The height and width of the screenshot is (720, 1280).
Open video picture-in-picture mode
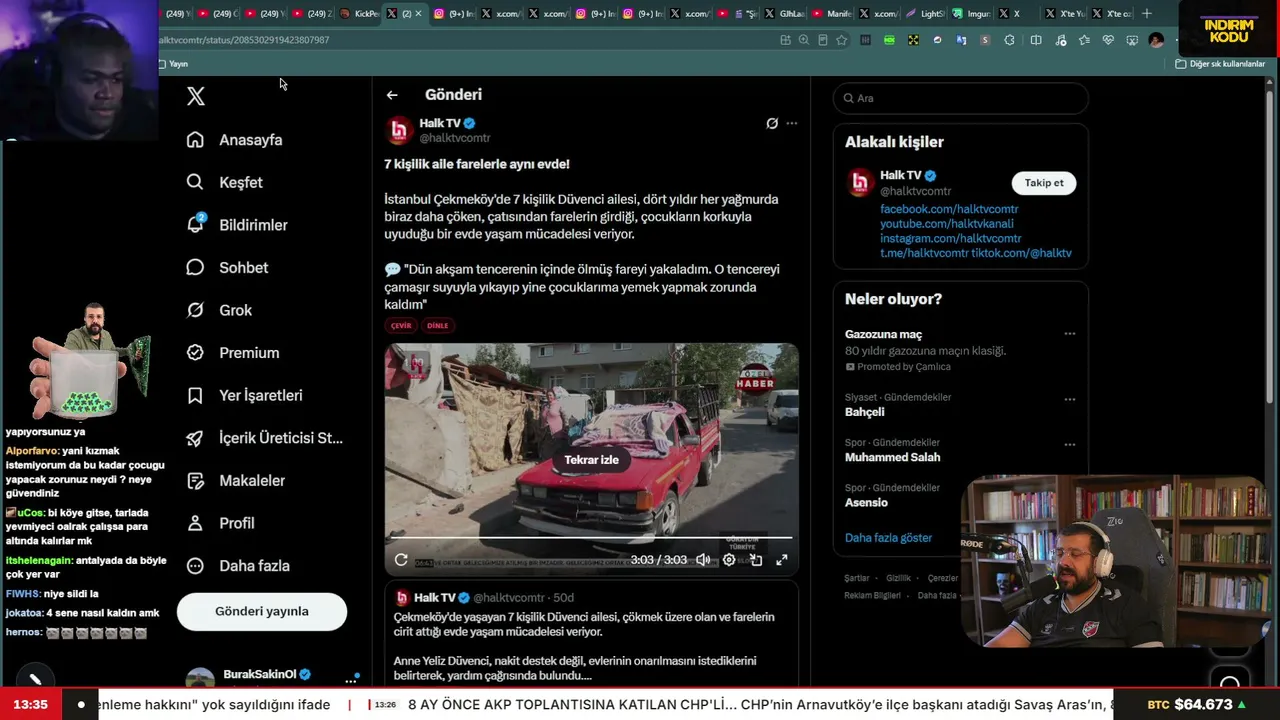(x=756, y=560)
